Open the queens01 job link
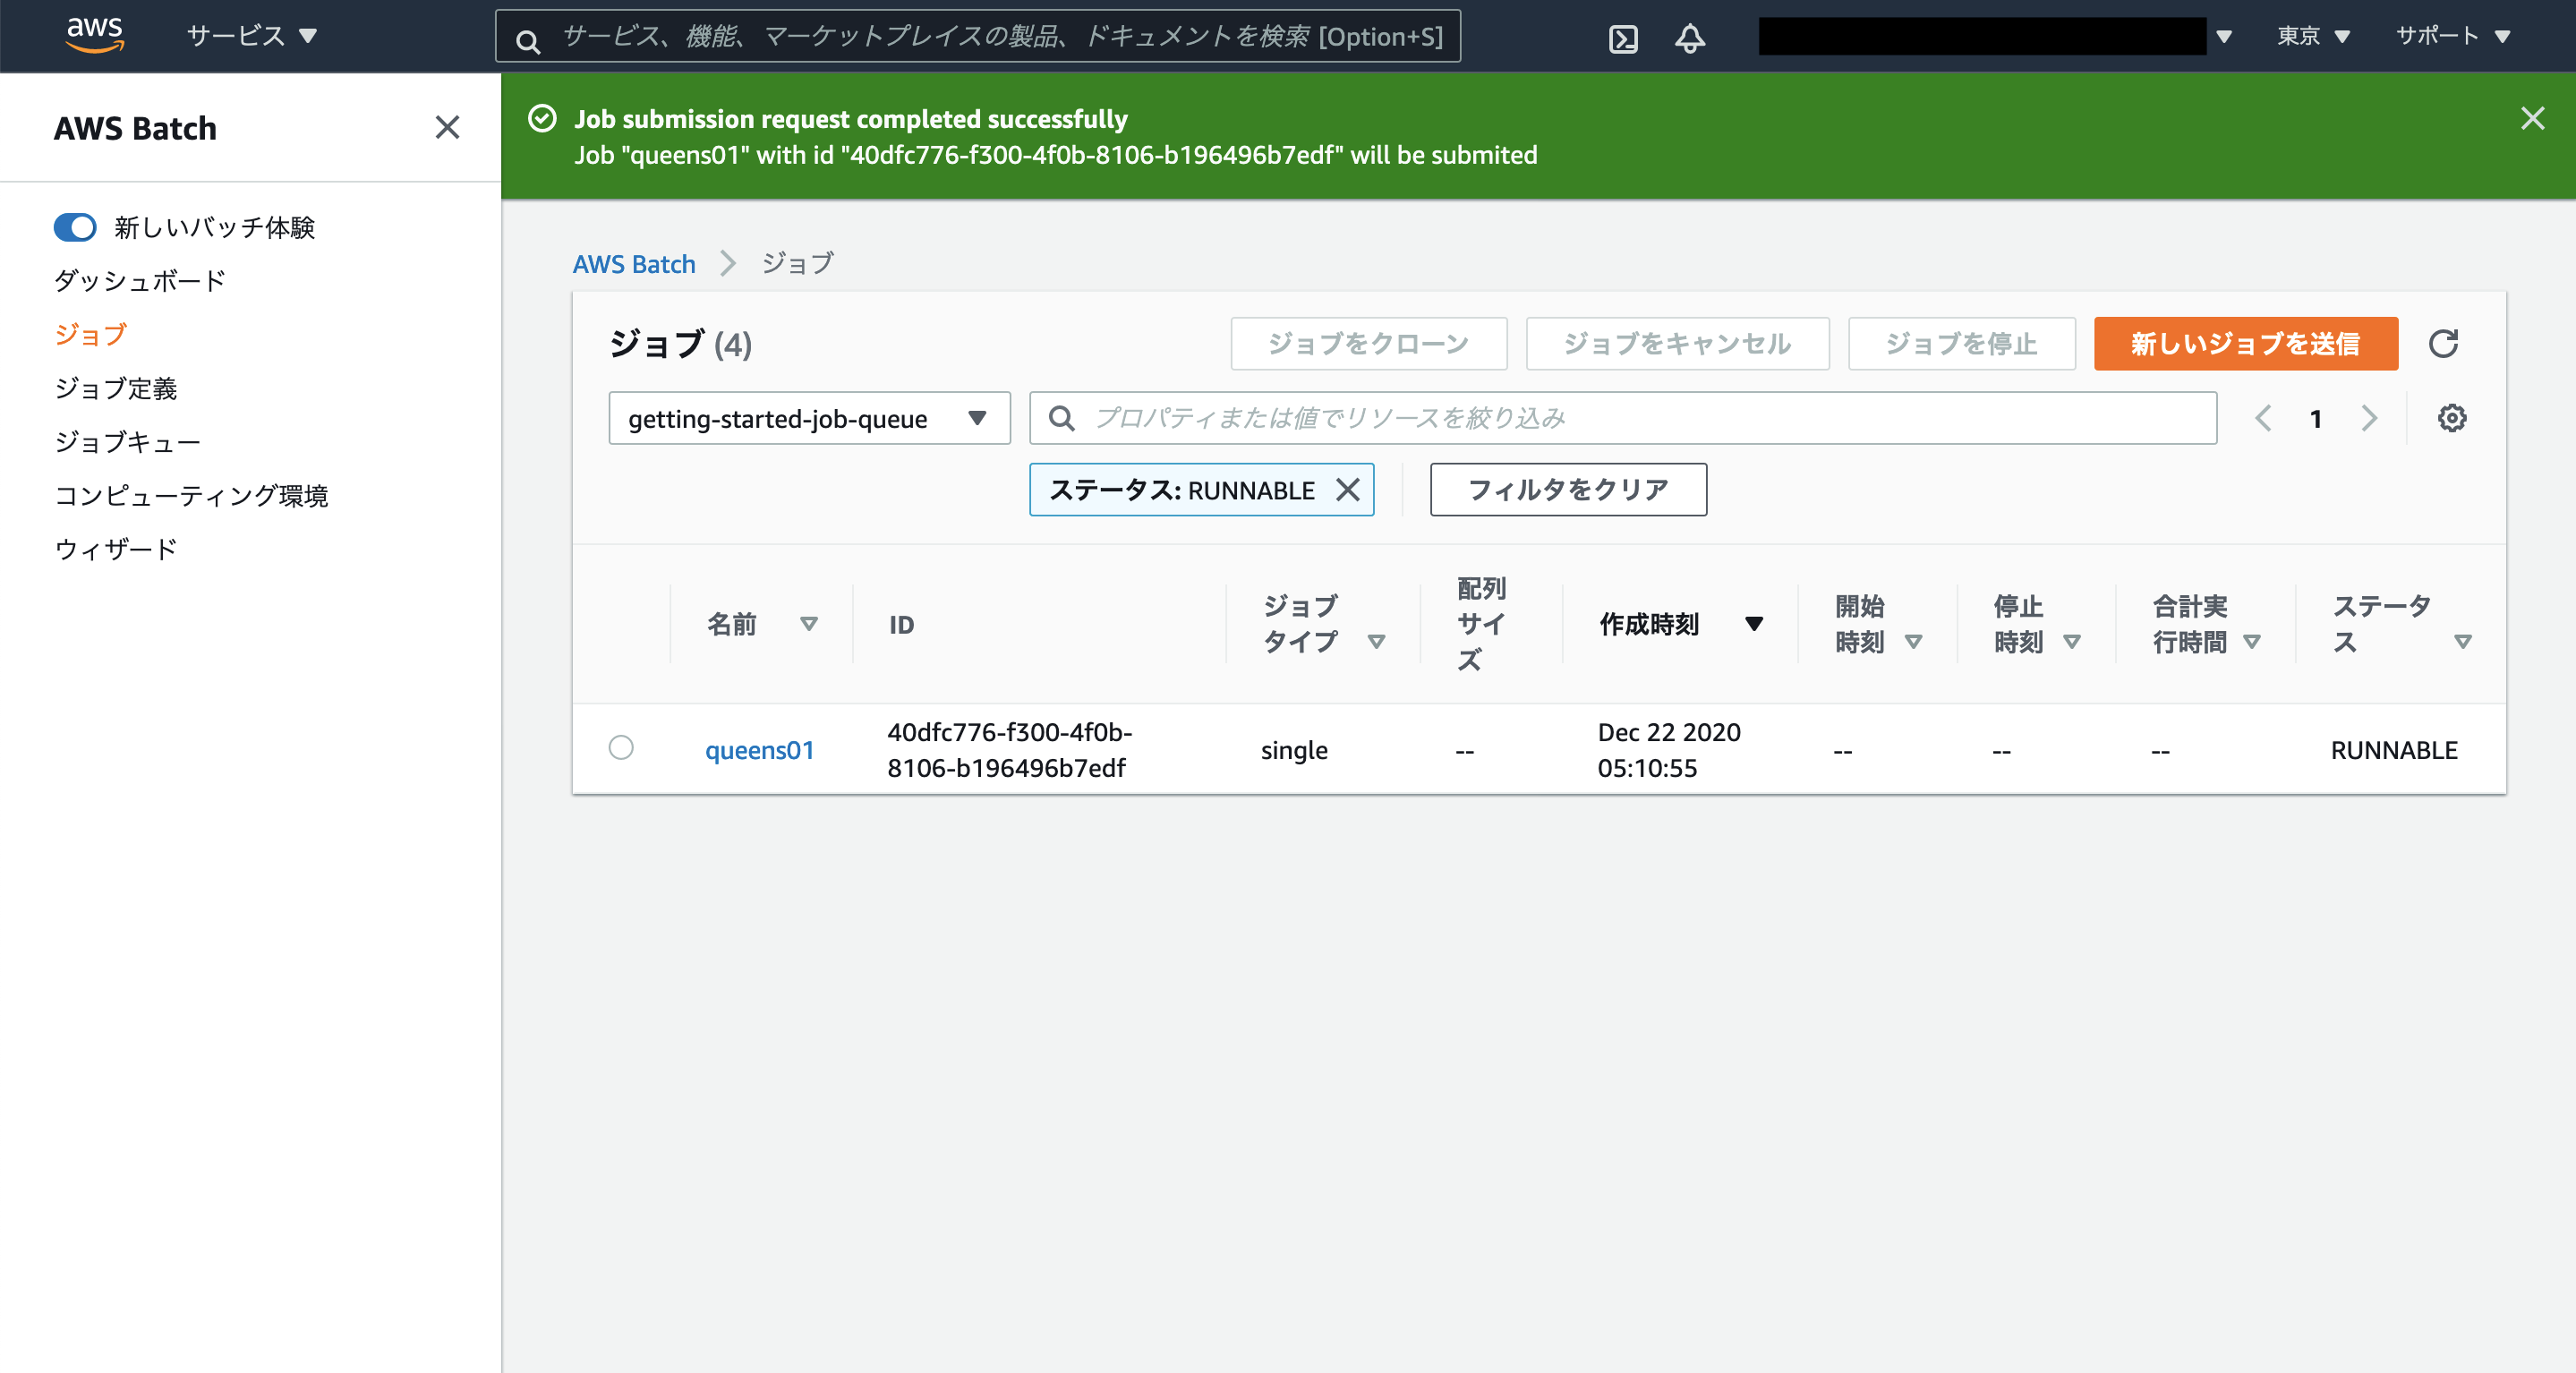 (x=759, y=750)
